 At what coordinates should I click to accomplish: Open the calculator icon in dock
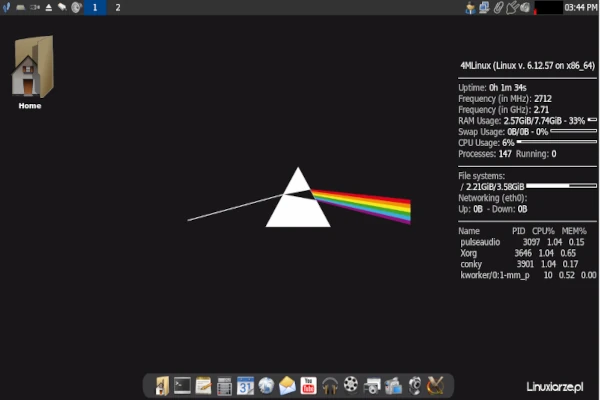(x=224, y=386)
